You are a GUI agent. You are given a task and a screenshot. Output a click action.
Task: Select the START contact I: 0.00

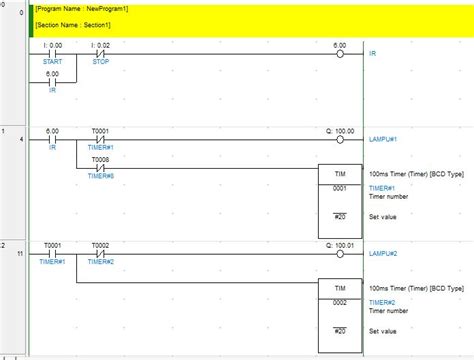(x=52, y=54)
